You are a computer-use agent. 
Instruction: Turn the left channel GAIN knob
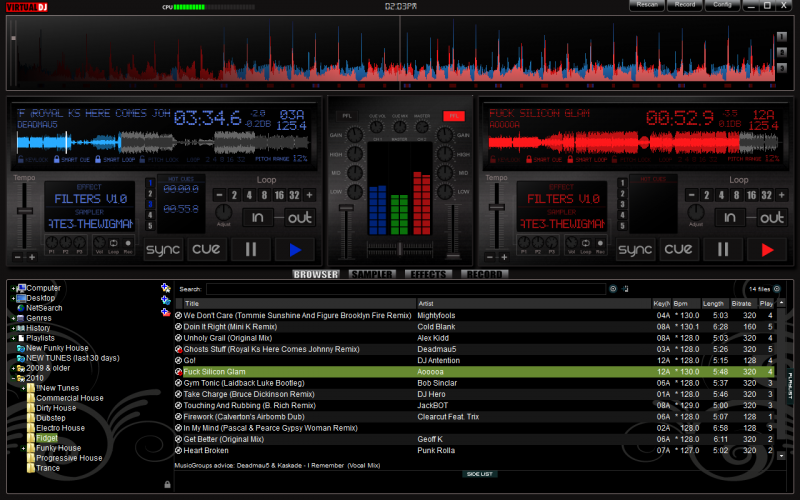pyautogui.click(x=355, y=135)
